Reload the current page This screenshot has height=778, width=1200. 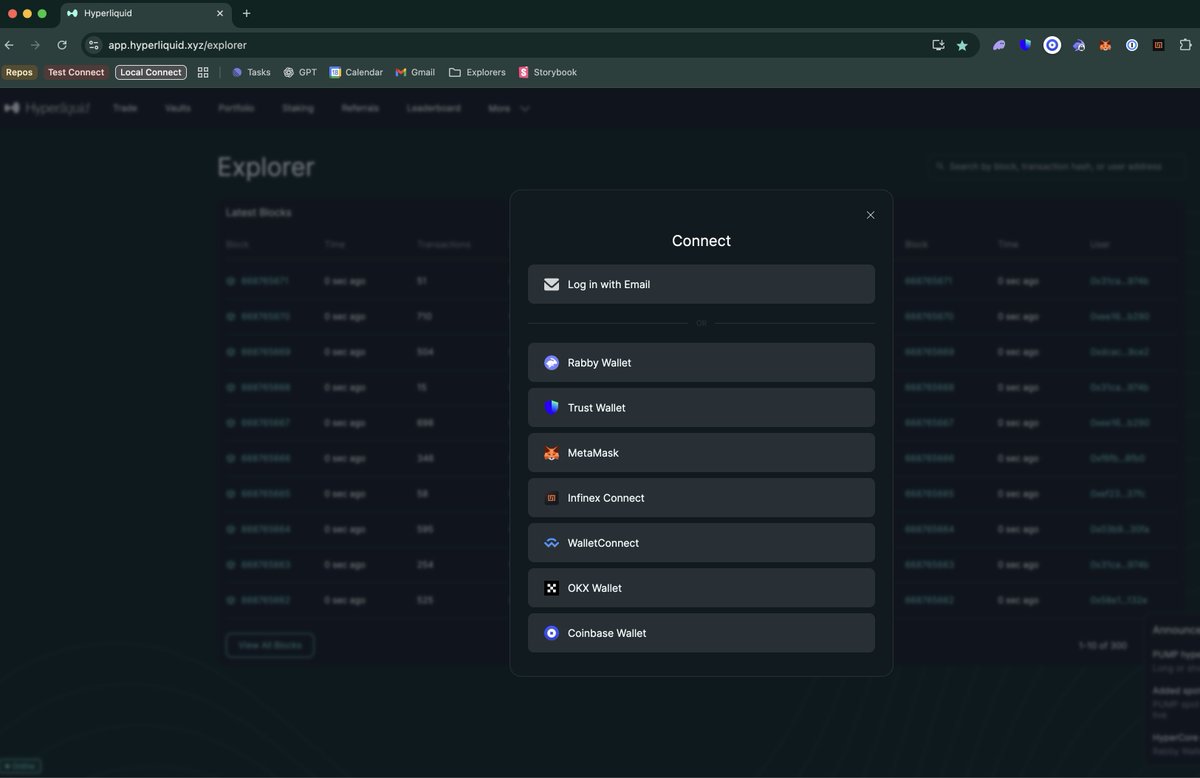62,45
